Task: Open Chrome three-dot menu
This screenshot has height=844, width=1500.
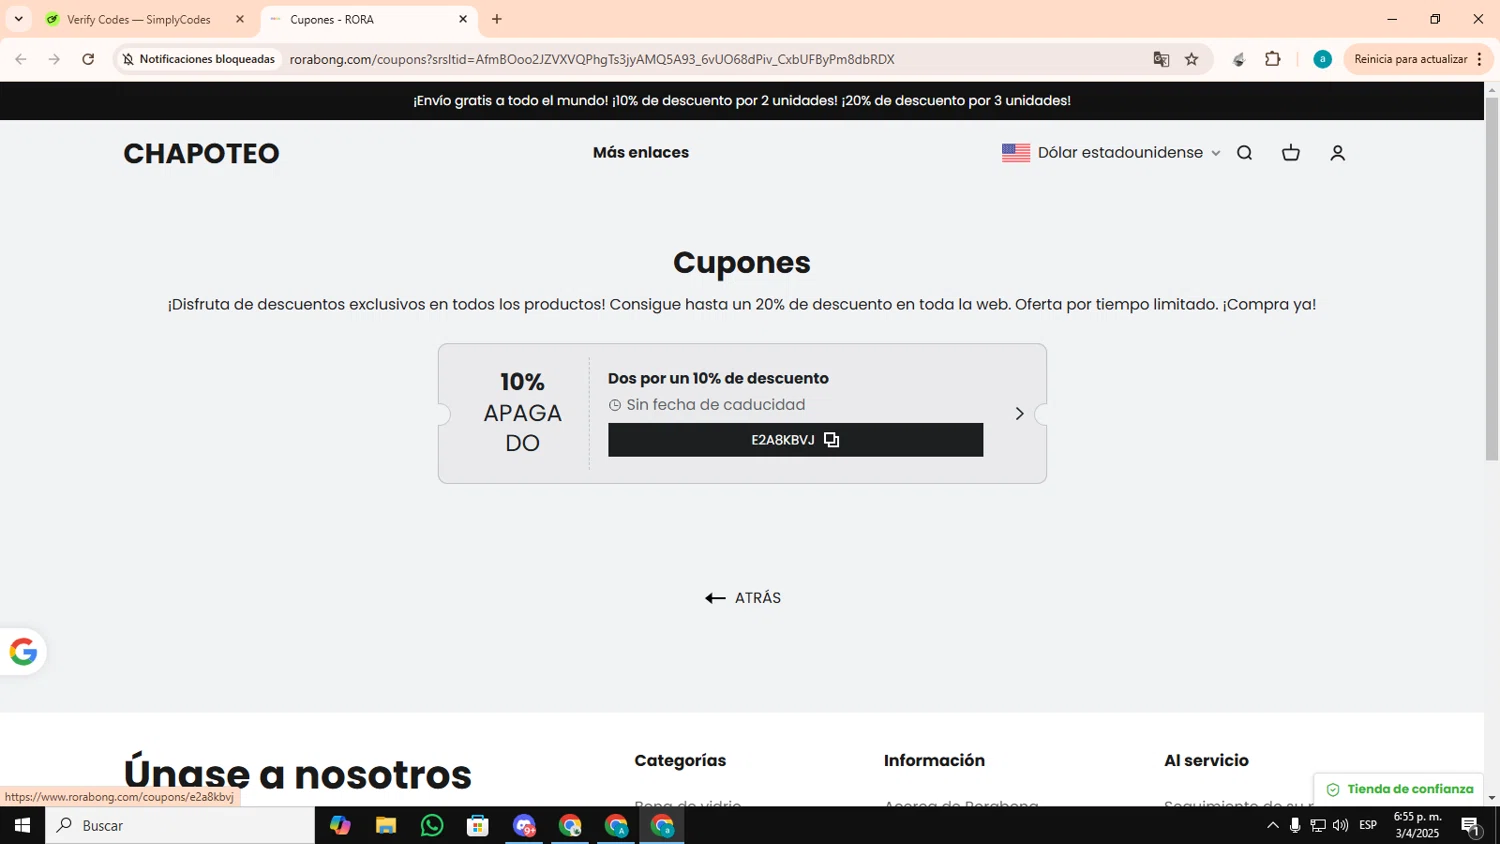Action: [1480, 59]
